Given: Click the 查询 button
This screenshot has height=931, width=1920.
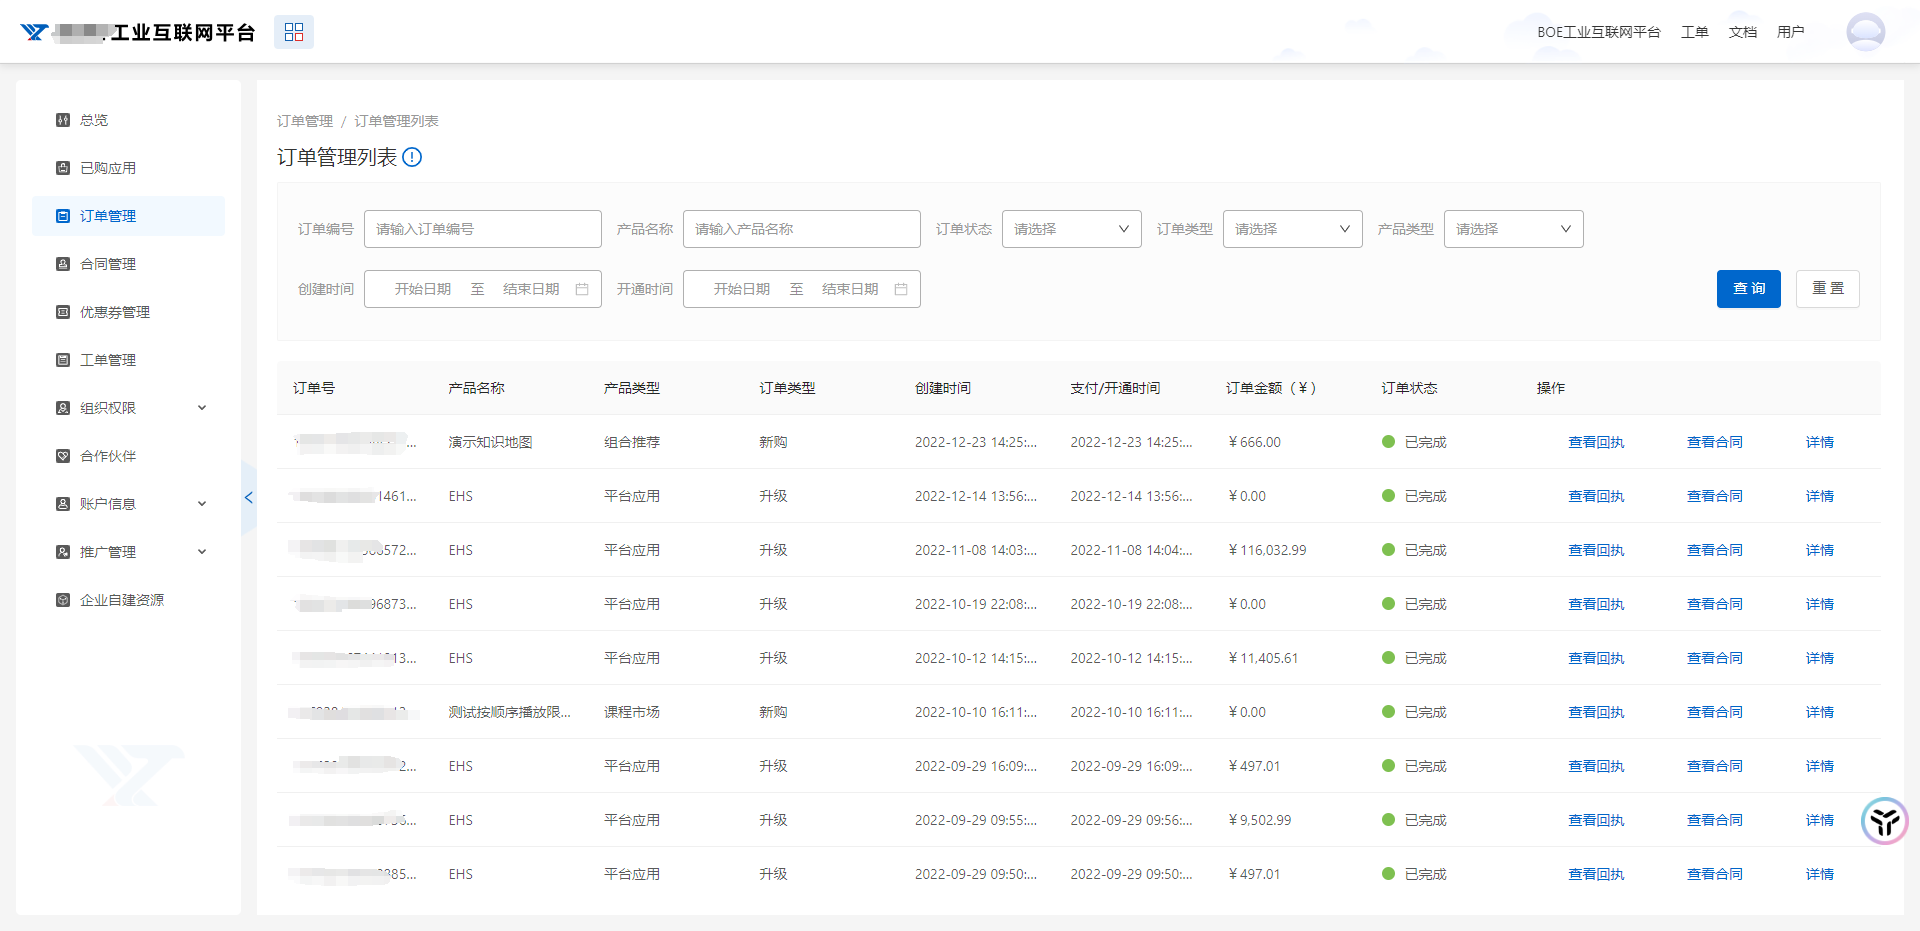Looking at the screenshot, I should point(1749,289).
